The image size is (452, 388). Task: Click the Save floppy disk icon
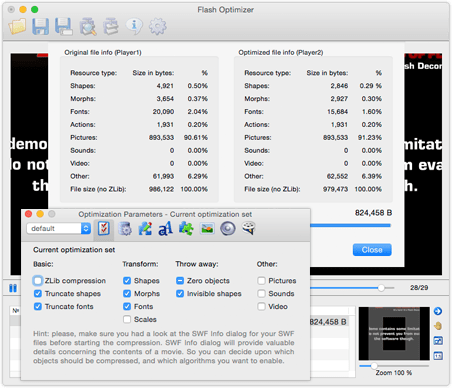tap(40, 26)
